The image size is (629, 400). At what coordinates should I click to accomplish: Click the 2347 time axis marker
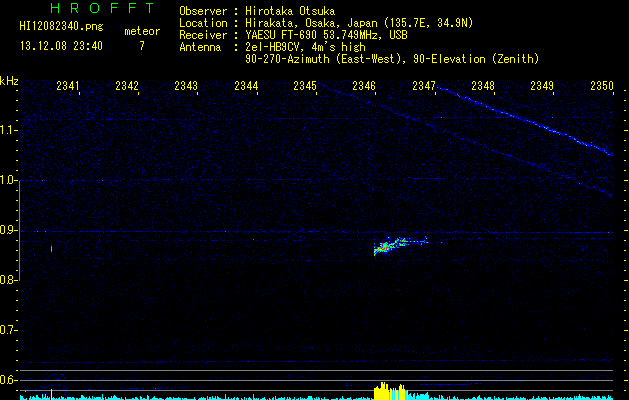point(424,86)
